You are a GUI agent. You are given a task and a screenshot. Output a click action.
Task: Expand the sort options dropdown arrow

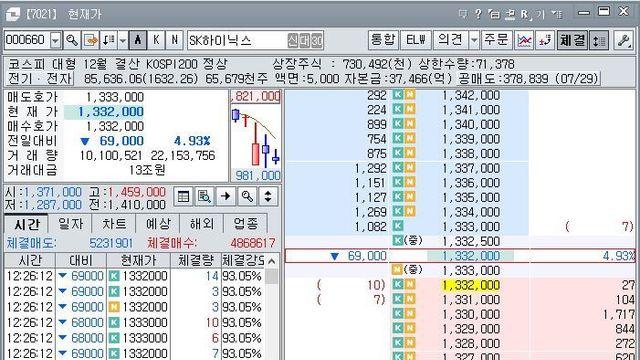[122, 40]
